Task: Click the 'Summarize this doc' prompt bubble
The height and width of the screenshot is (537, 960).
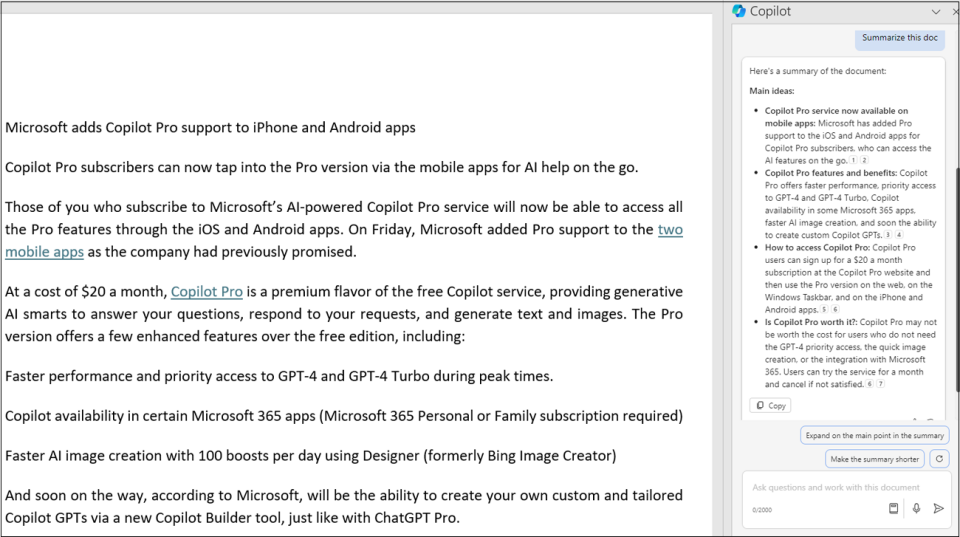Action: 899,38
